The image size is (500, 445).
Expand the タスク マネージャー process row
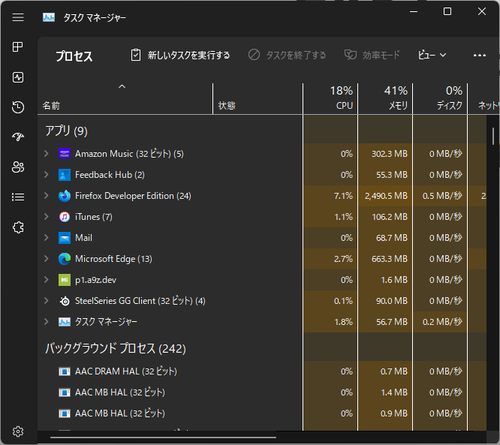46,321
